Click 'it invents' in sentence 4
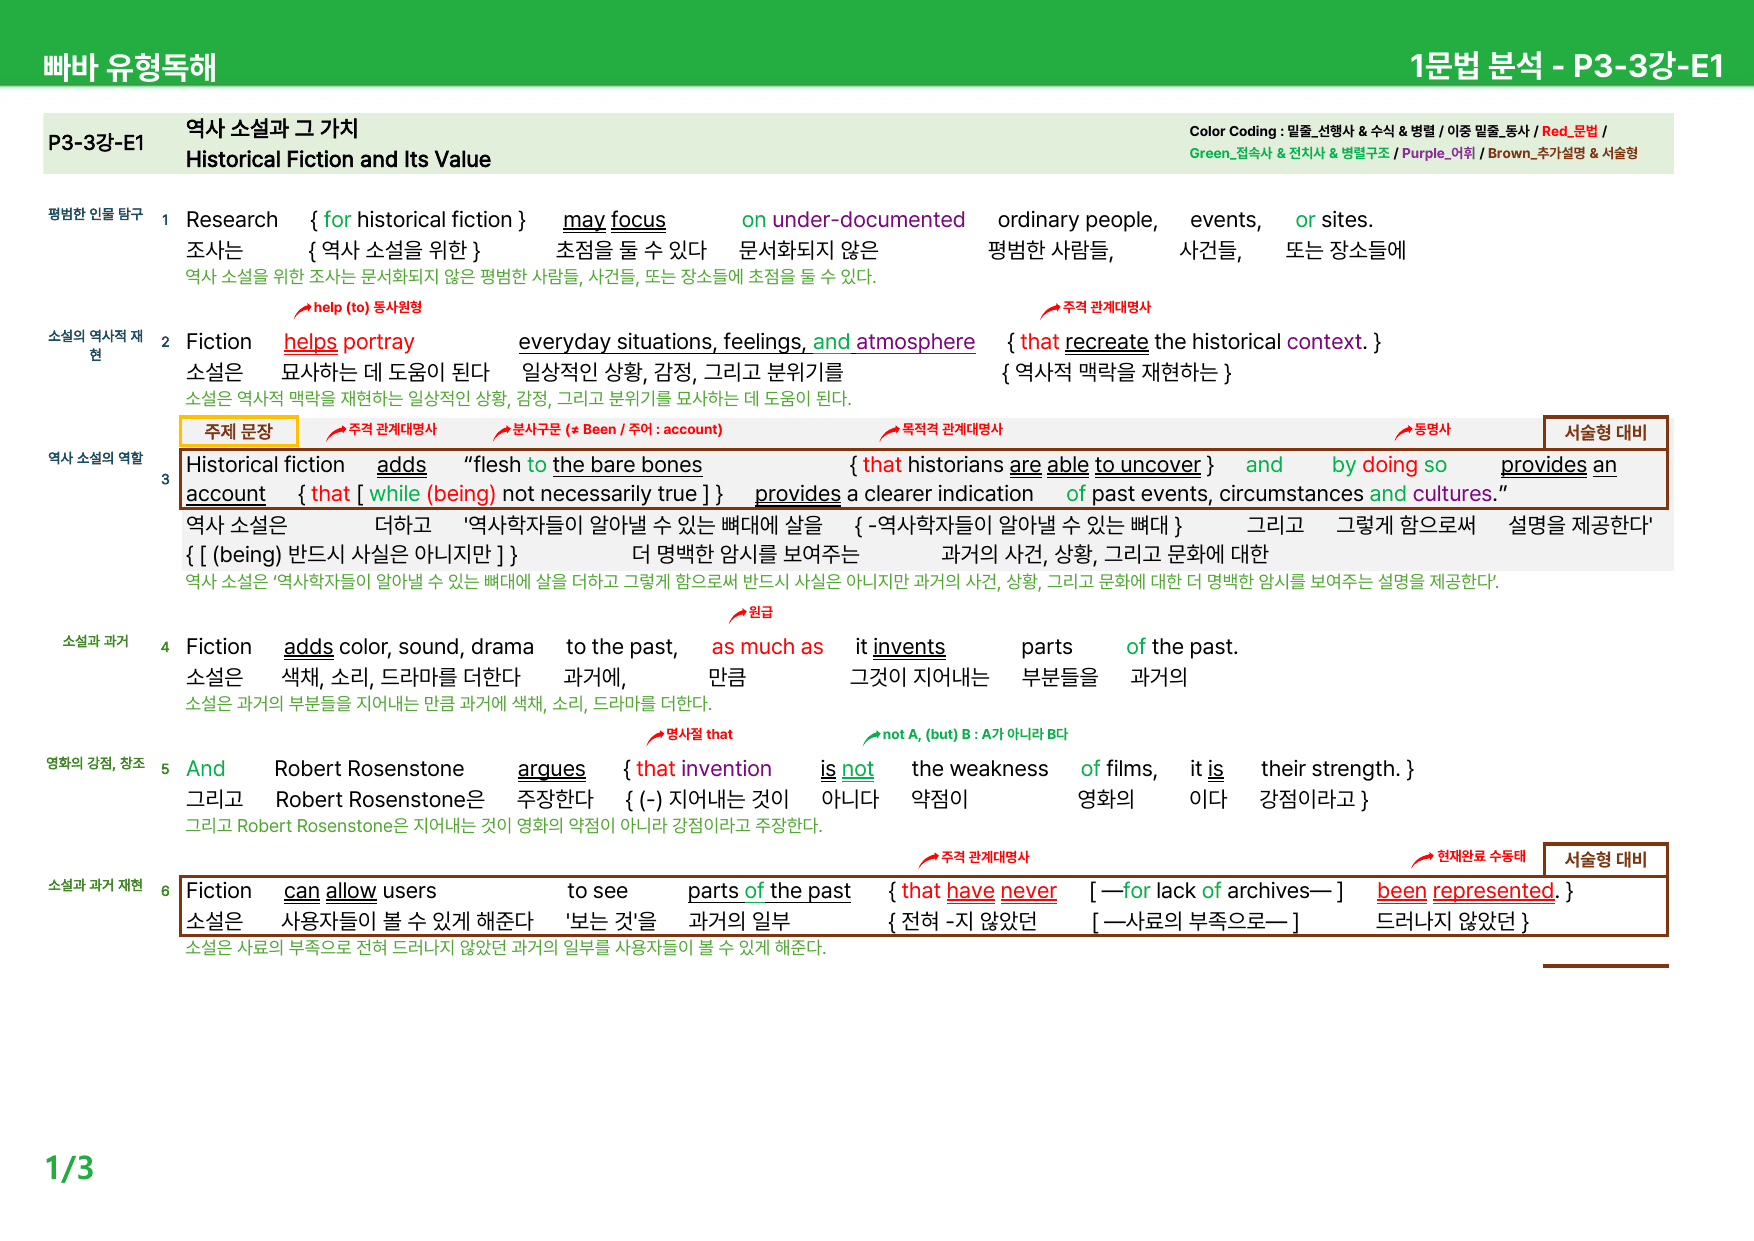This screenshot has height=1241, width=1754. pyautogui.click(x=900, y=647)
